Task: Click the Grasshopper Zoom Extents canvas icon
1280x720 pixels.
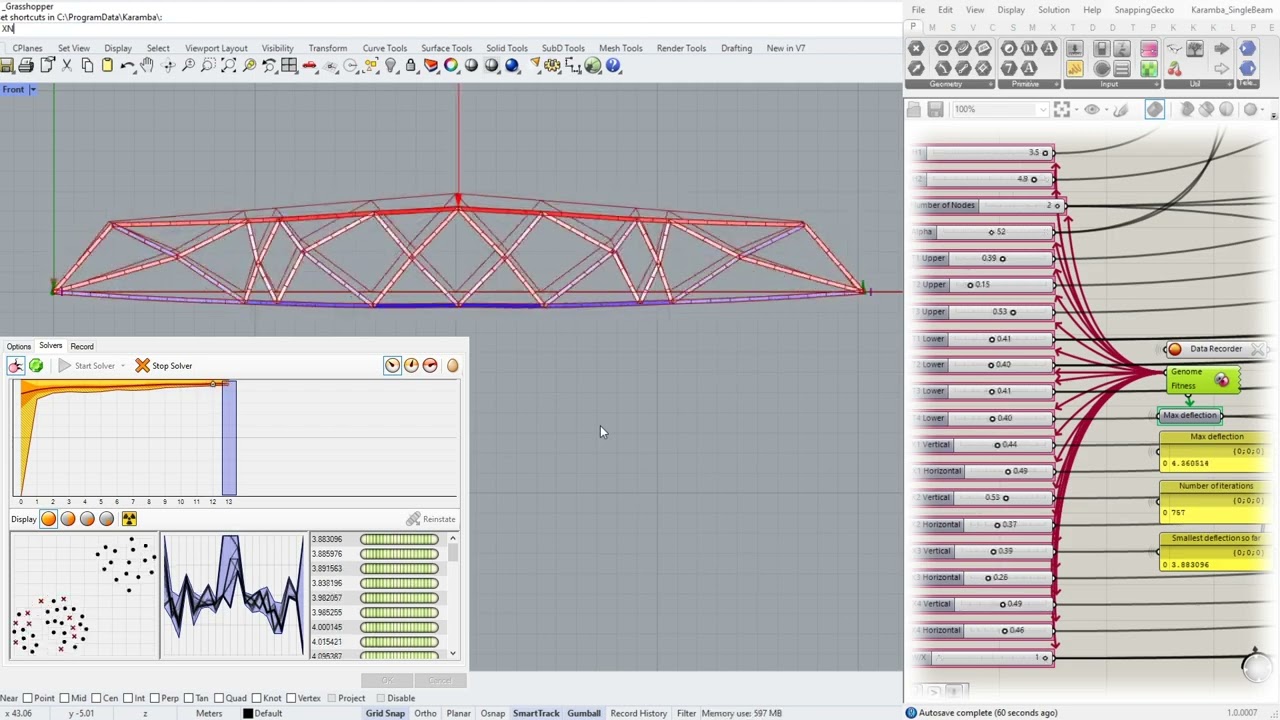Action: coord(1062,110)
